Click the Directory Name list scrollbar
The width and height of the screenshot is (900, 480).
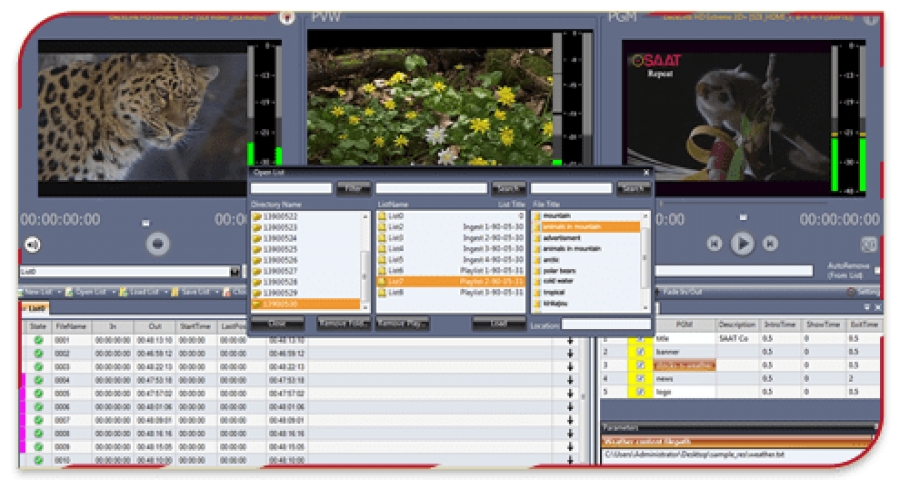coord(365,260)
